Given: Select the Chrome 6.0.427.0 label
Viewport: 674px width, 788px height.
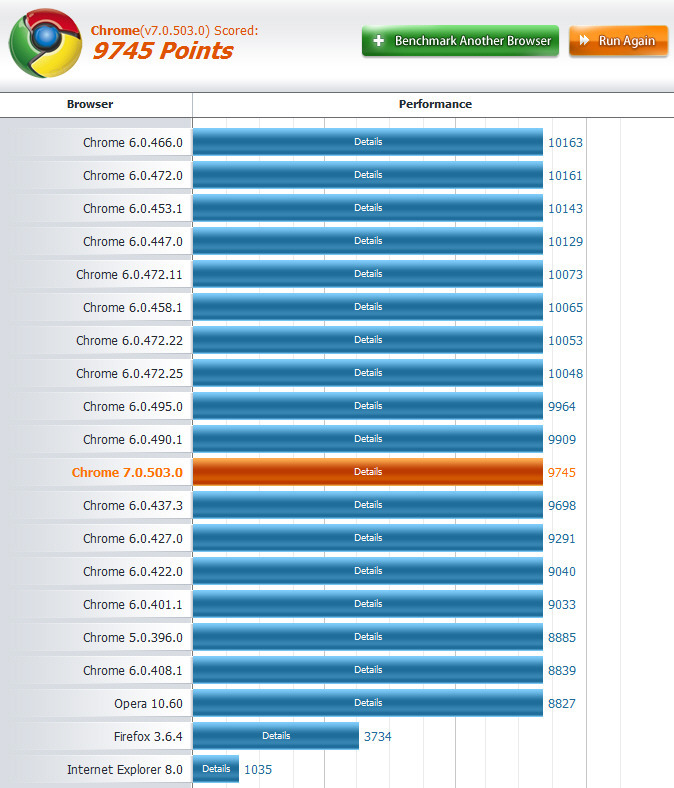Looking at the screenshot, I should click(x=133, y=539).
